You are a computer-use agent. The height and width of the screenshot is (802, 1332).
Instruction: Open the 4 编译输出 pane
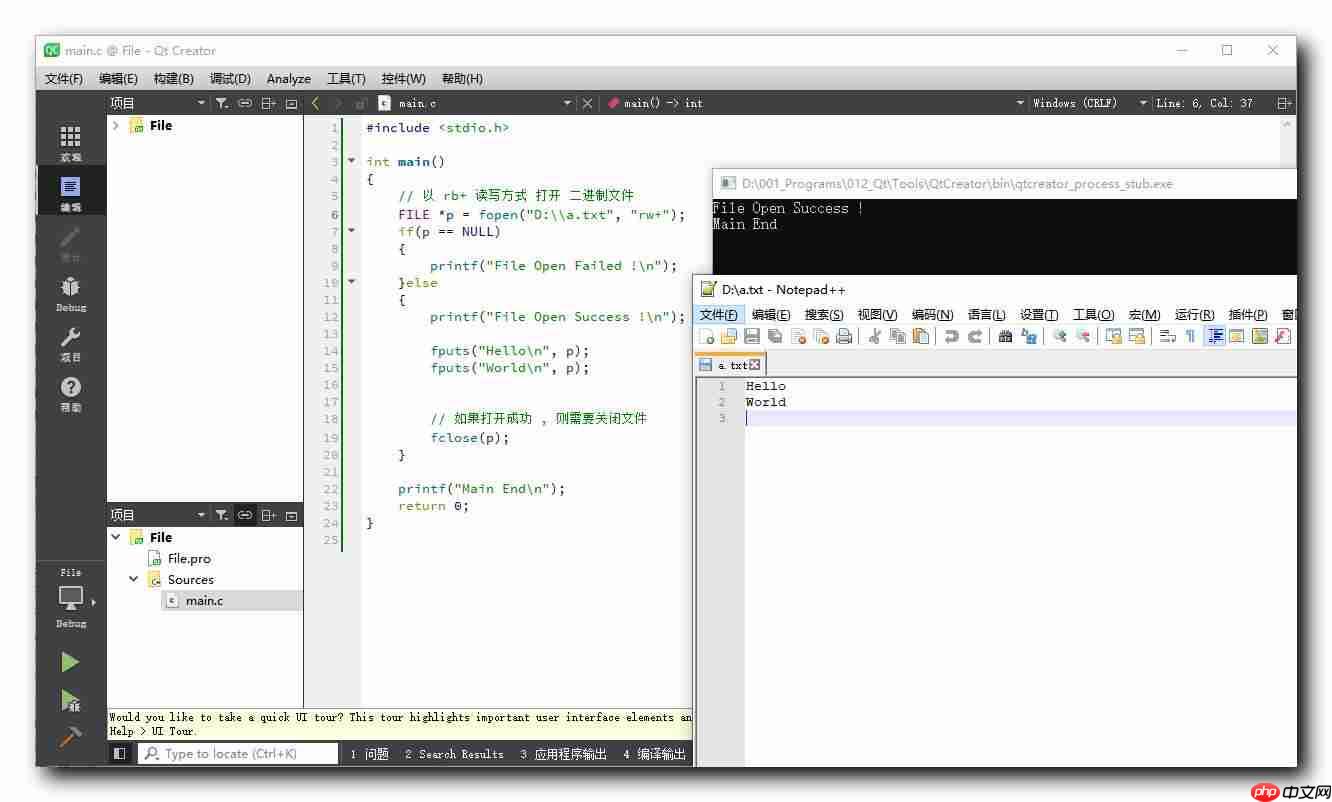655,754
